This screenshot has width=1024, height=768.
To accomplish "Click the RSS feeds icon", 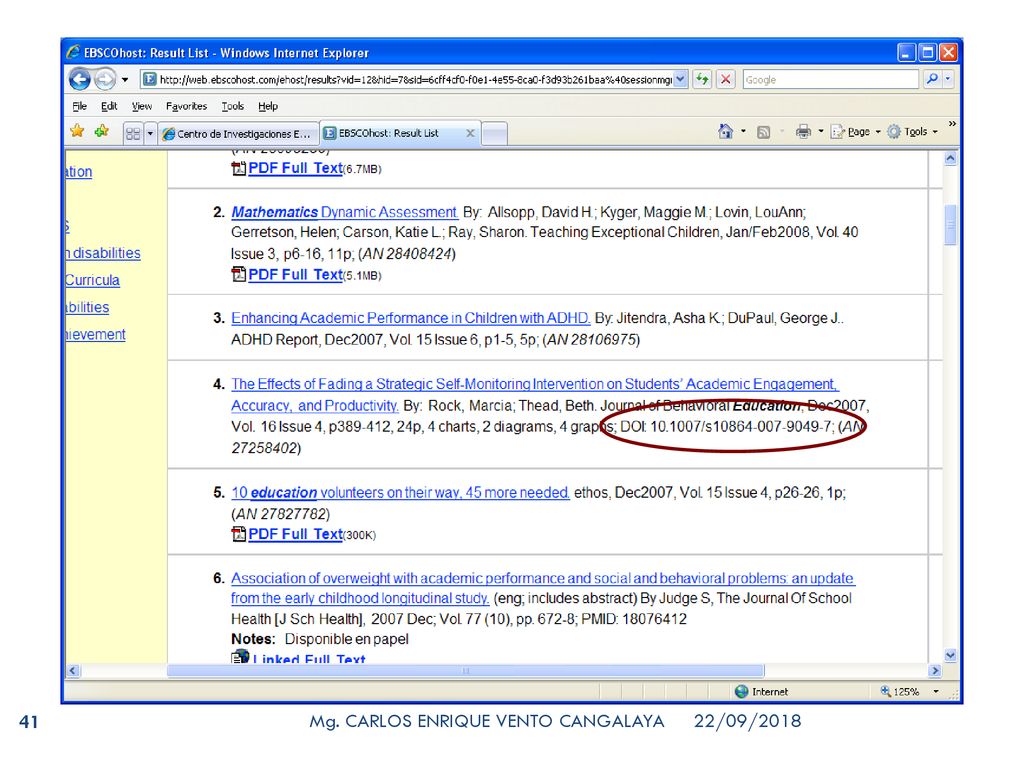I will click(763, 132).
